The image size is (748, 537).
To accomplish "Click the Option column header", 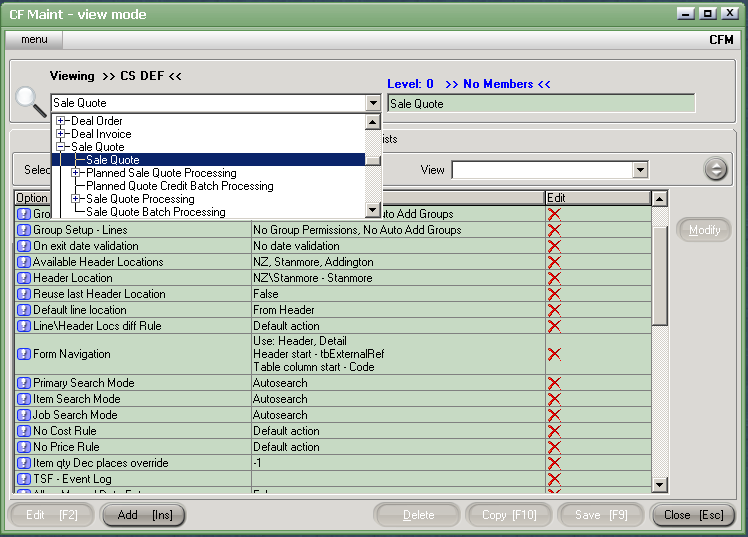I will pos(32,198).
